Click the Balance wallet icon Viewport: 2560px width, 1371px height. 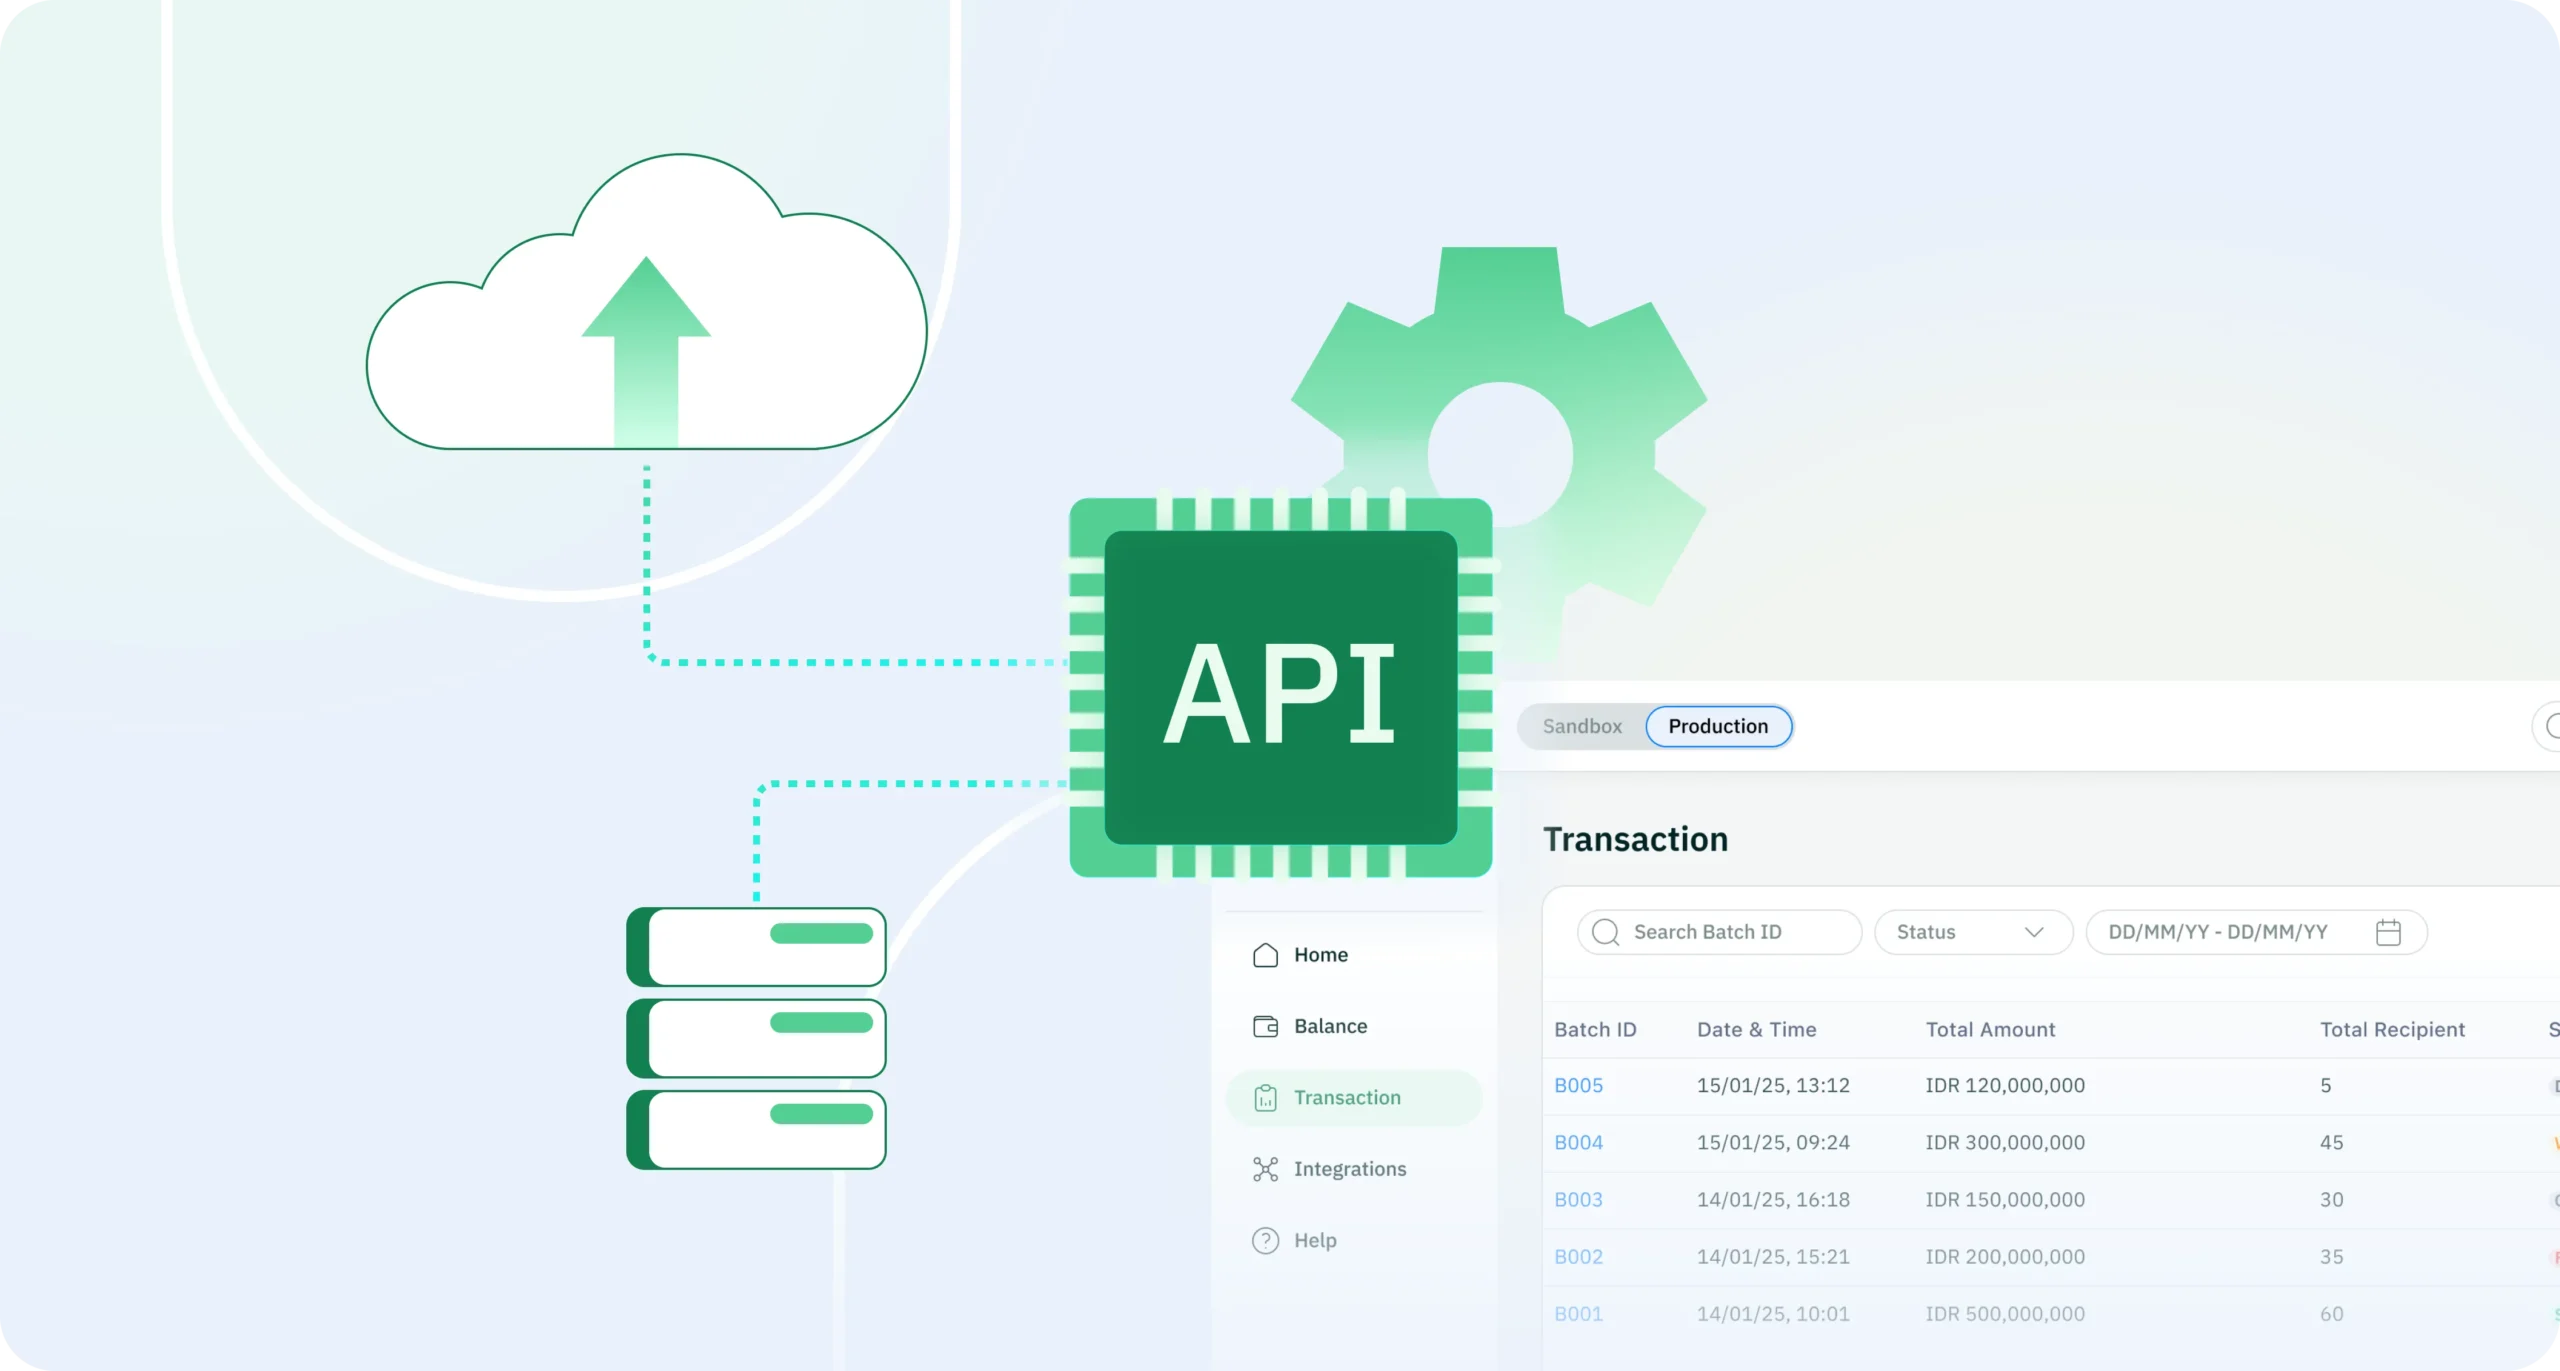(x=1265, y=1026)
